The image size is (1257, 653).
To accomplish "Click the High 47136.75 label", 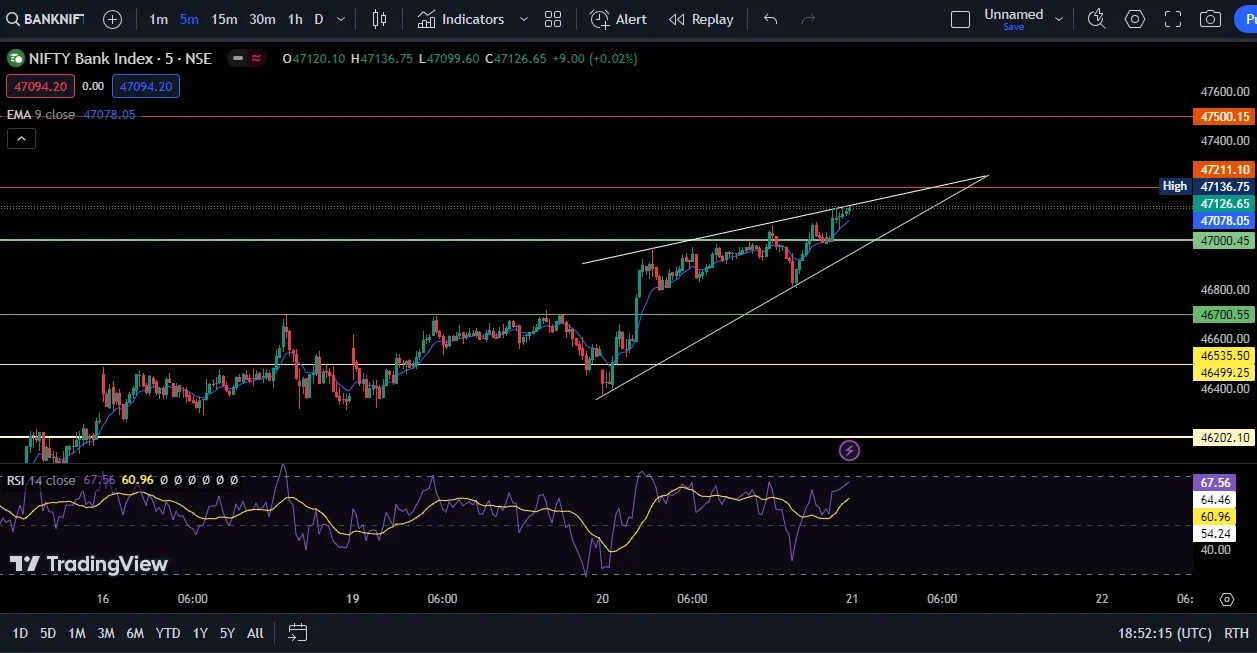I will click(1206, 186).
